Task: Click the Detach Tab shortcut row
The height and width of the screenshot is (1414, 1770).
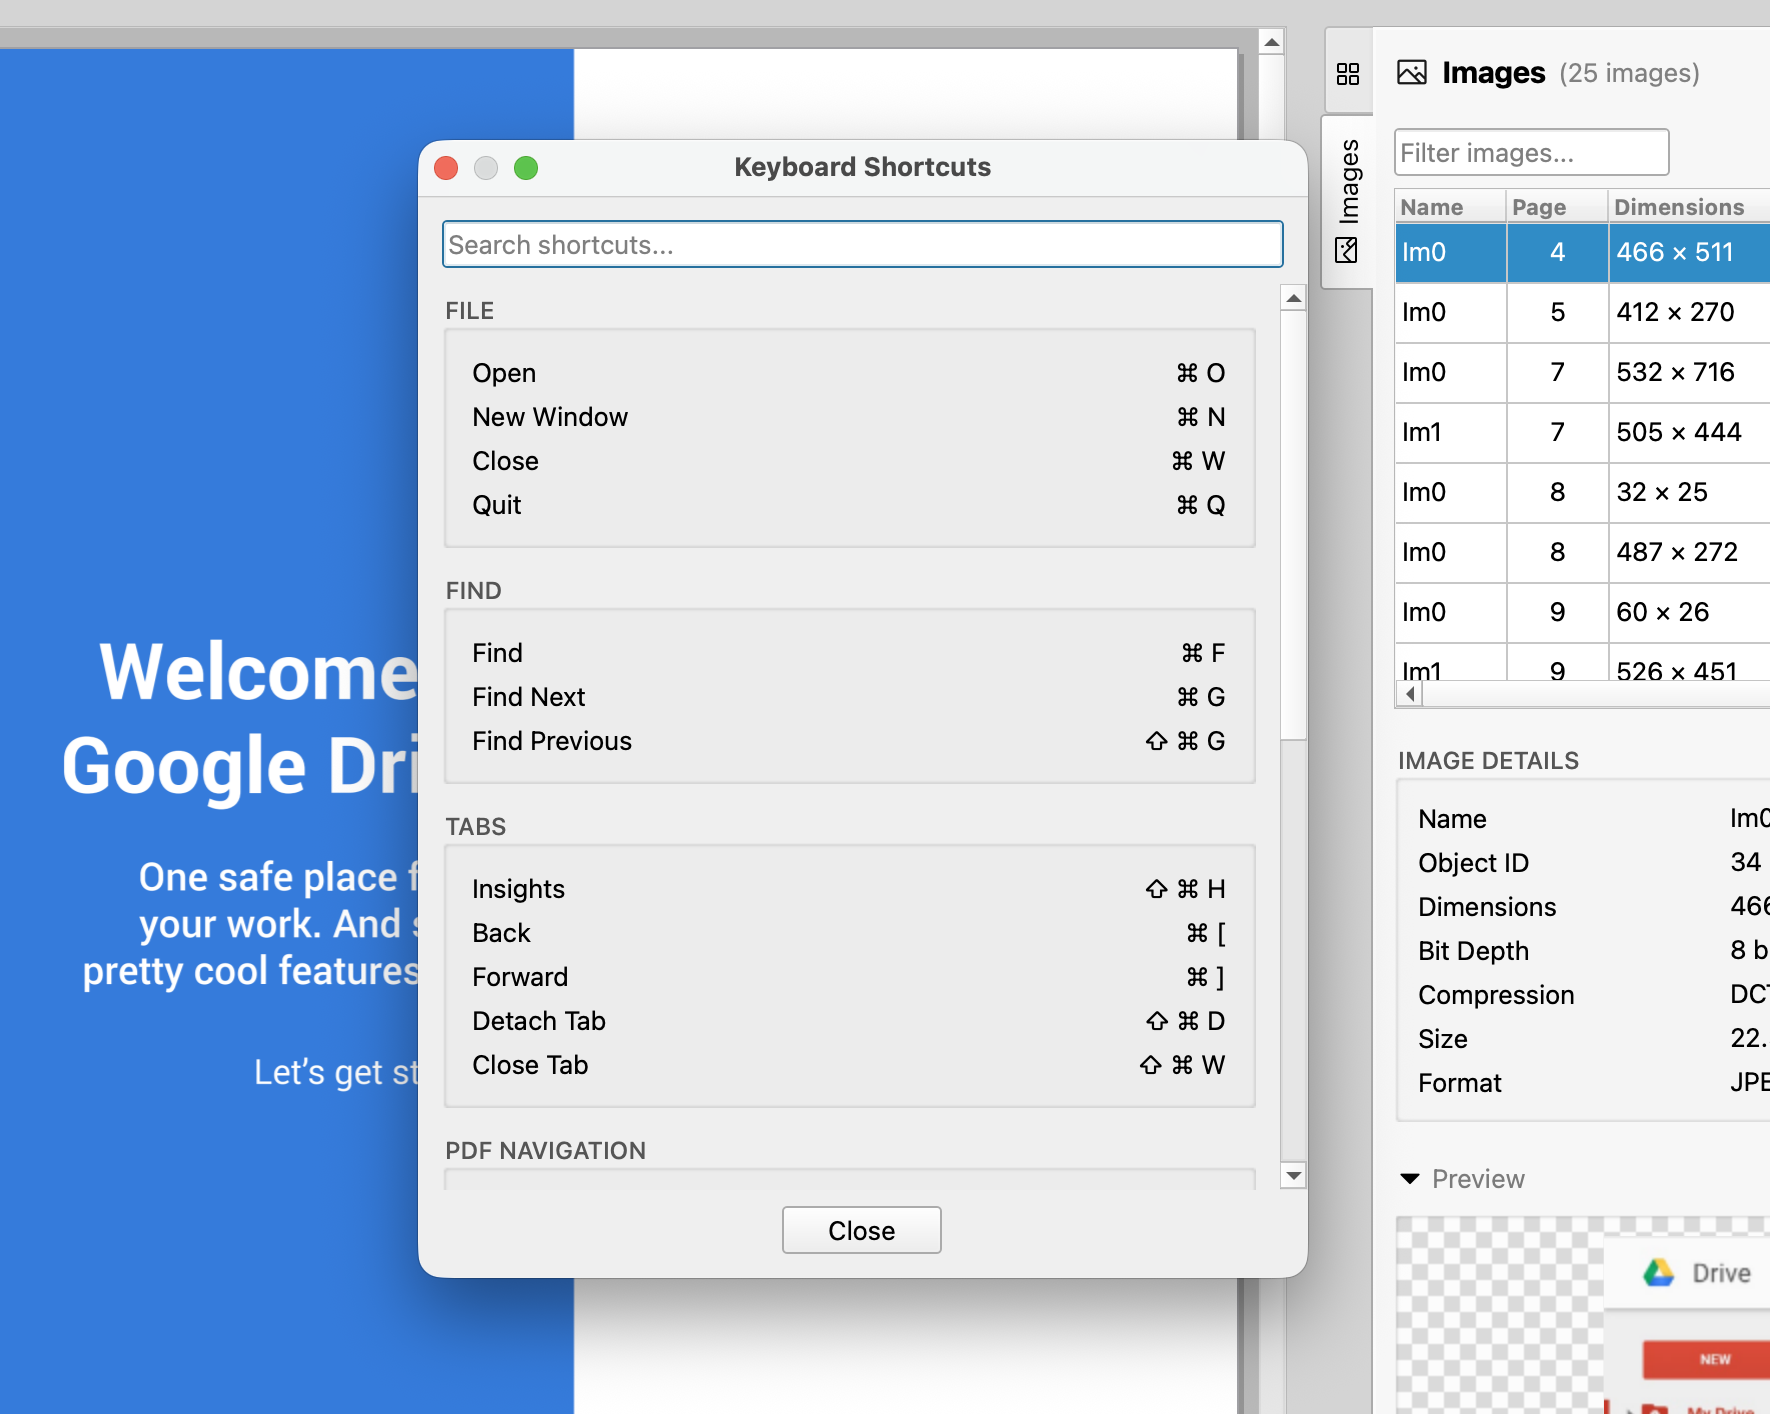Action: (x=849, y=1021)
